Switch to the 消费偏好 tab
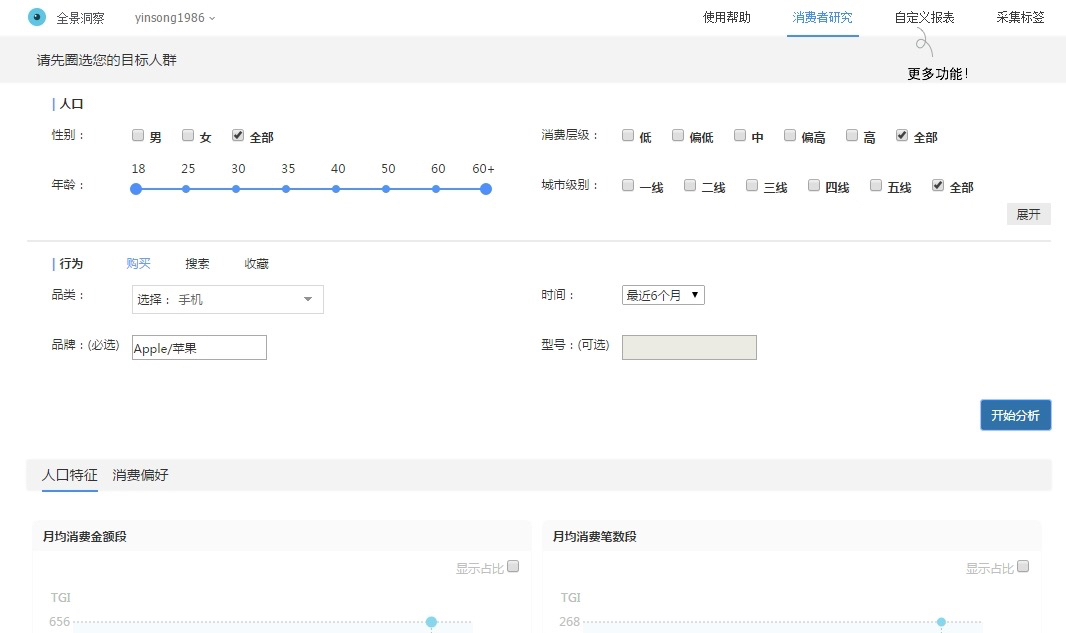Viewport: 1066px width, 633px height. click(140, 476)
